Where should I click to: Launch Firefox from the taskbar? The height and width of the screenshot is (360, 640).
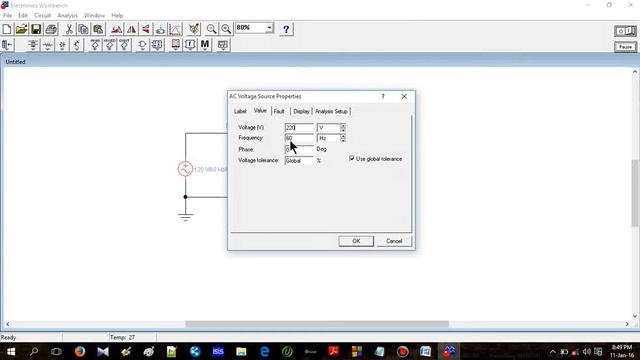(80, 351)
